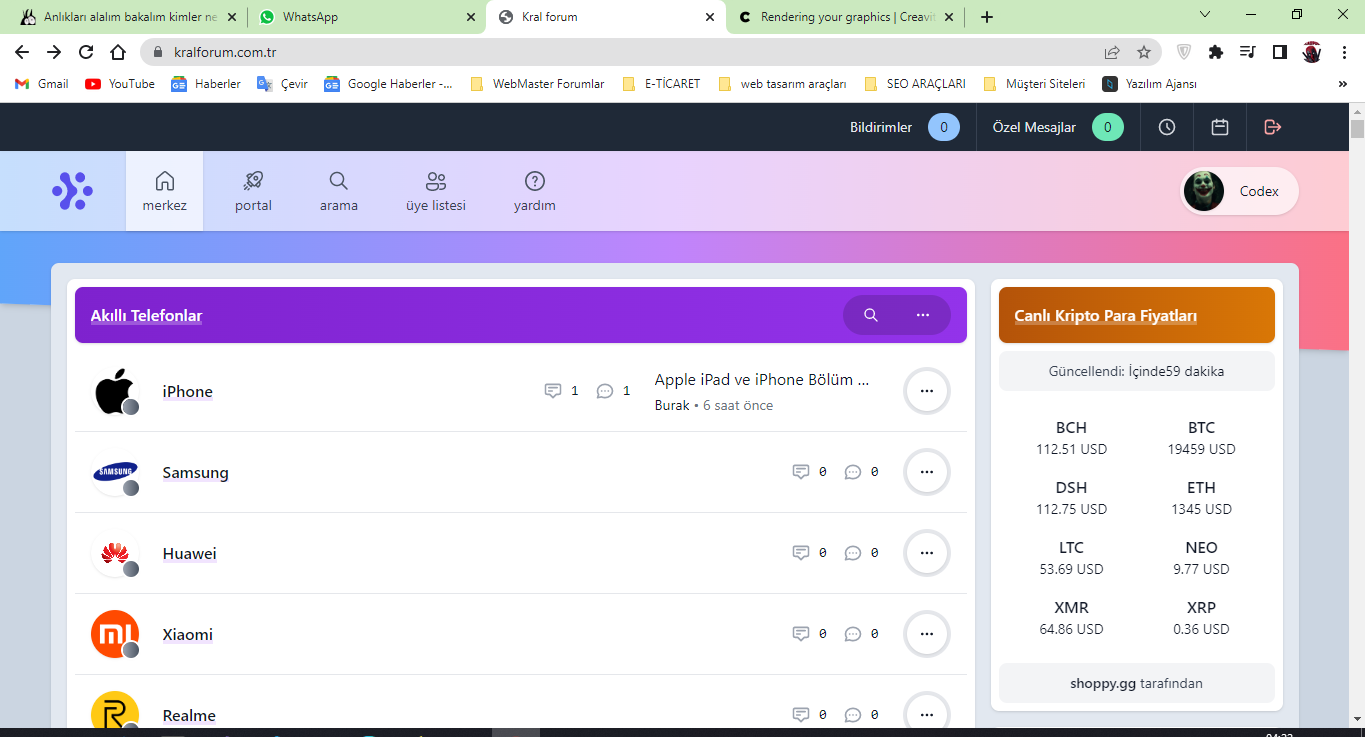1365x737 pixels.
Task: Open the Kral forum logo home link
Action: coord(72,191)
